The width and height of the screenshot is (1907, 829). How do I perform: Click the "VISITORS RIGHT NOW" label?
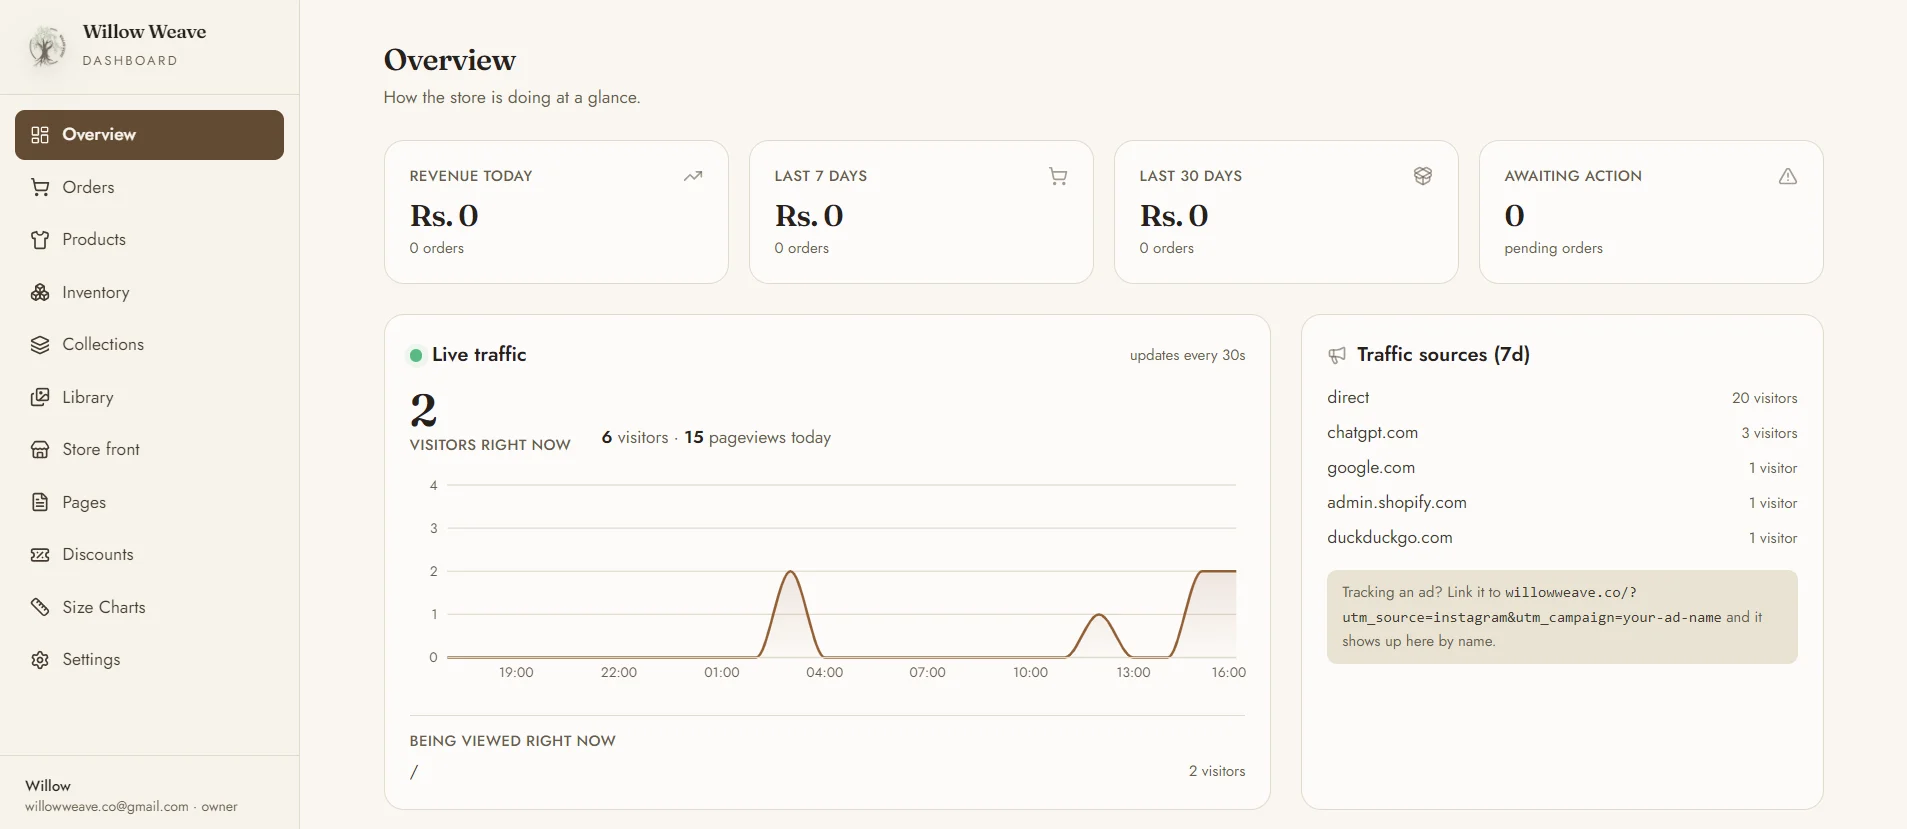(x=490, y=445)
